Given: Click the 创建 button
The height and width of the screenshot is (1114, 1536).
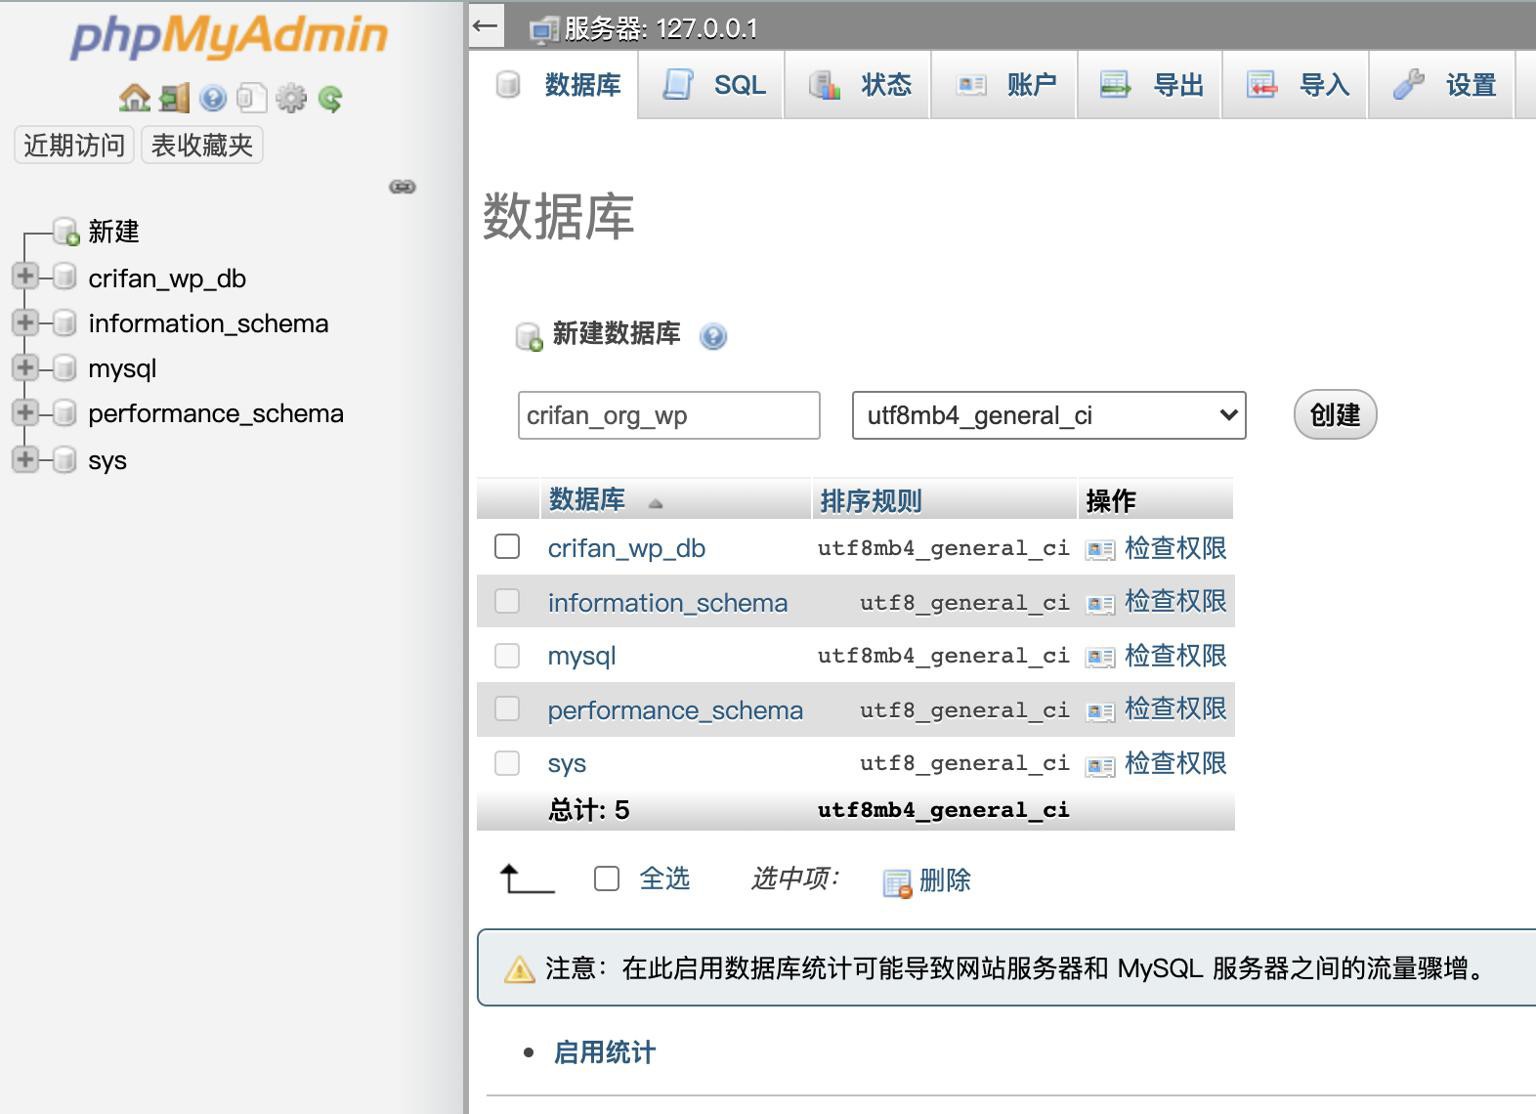Looking at the screenshot, I should coord(1335,415).
